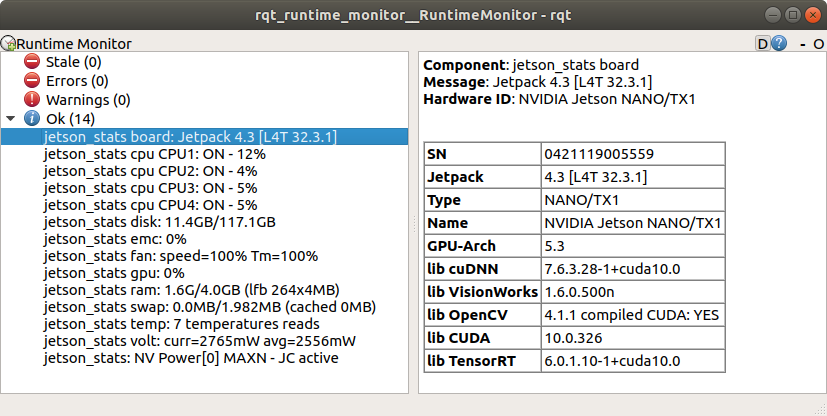827x416 pixels.
Task: Select the jetson_stats fan speed row
Action: [205, 256]
